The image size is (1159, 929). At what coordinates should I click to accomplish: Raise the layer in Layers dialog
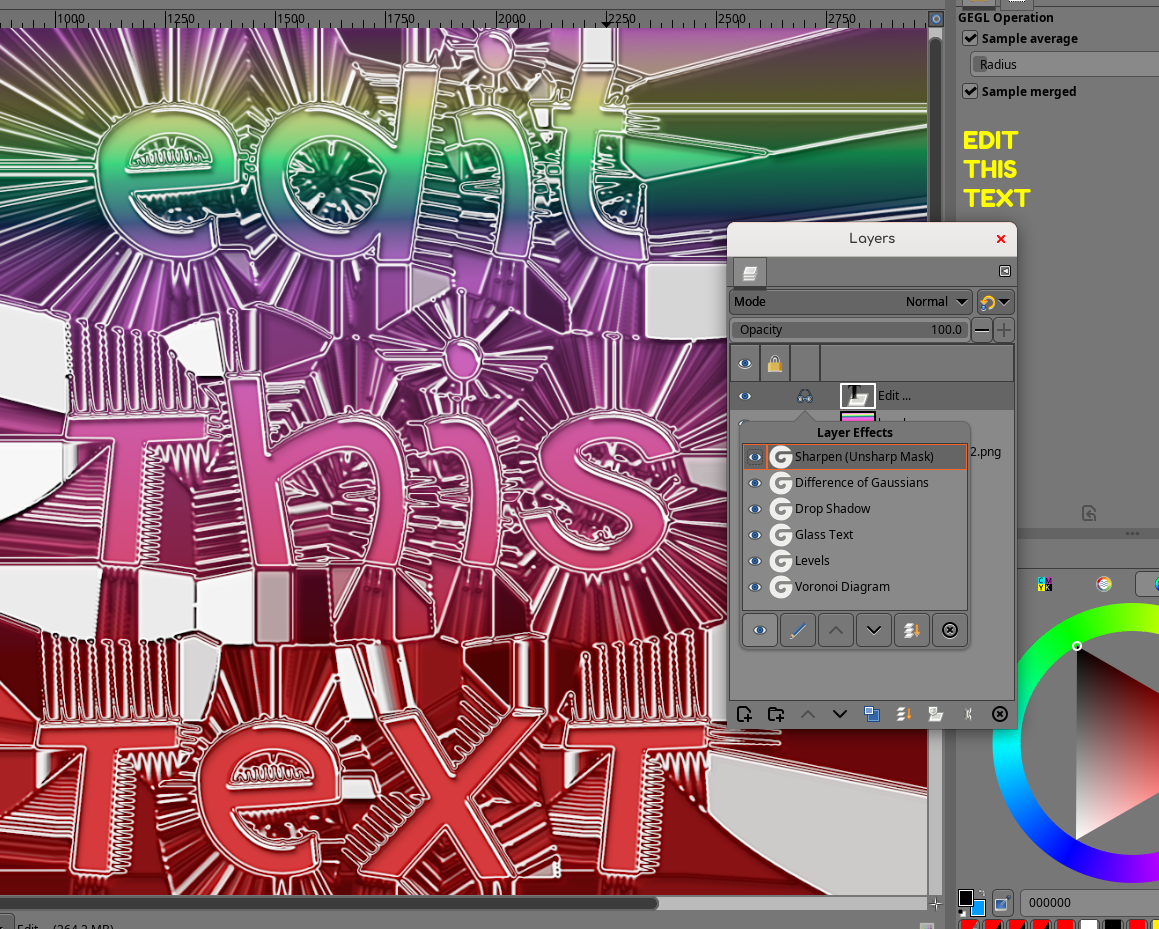click(x=808, y=714)
